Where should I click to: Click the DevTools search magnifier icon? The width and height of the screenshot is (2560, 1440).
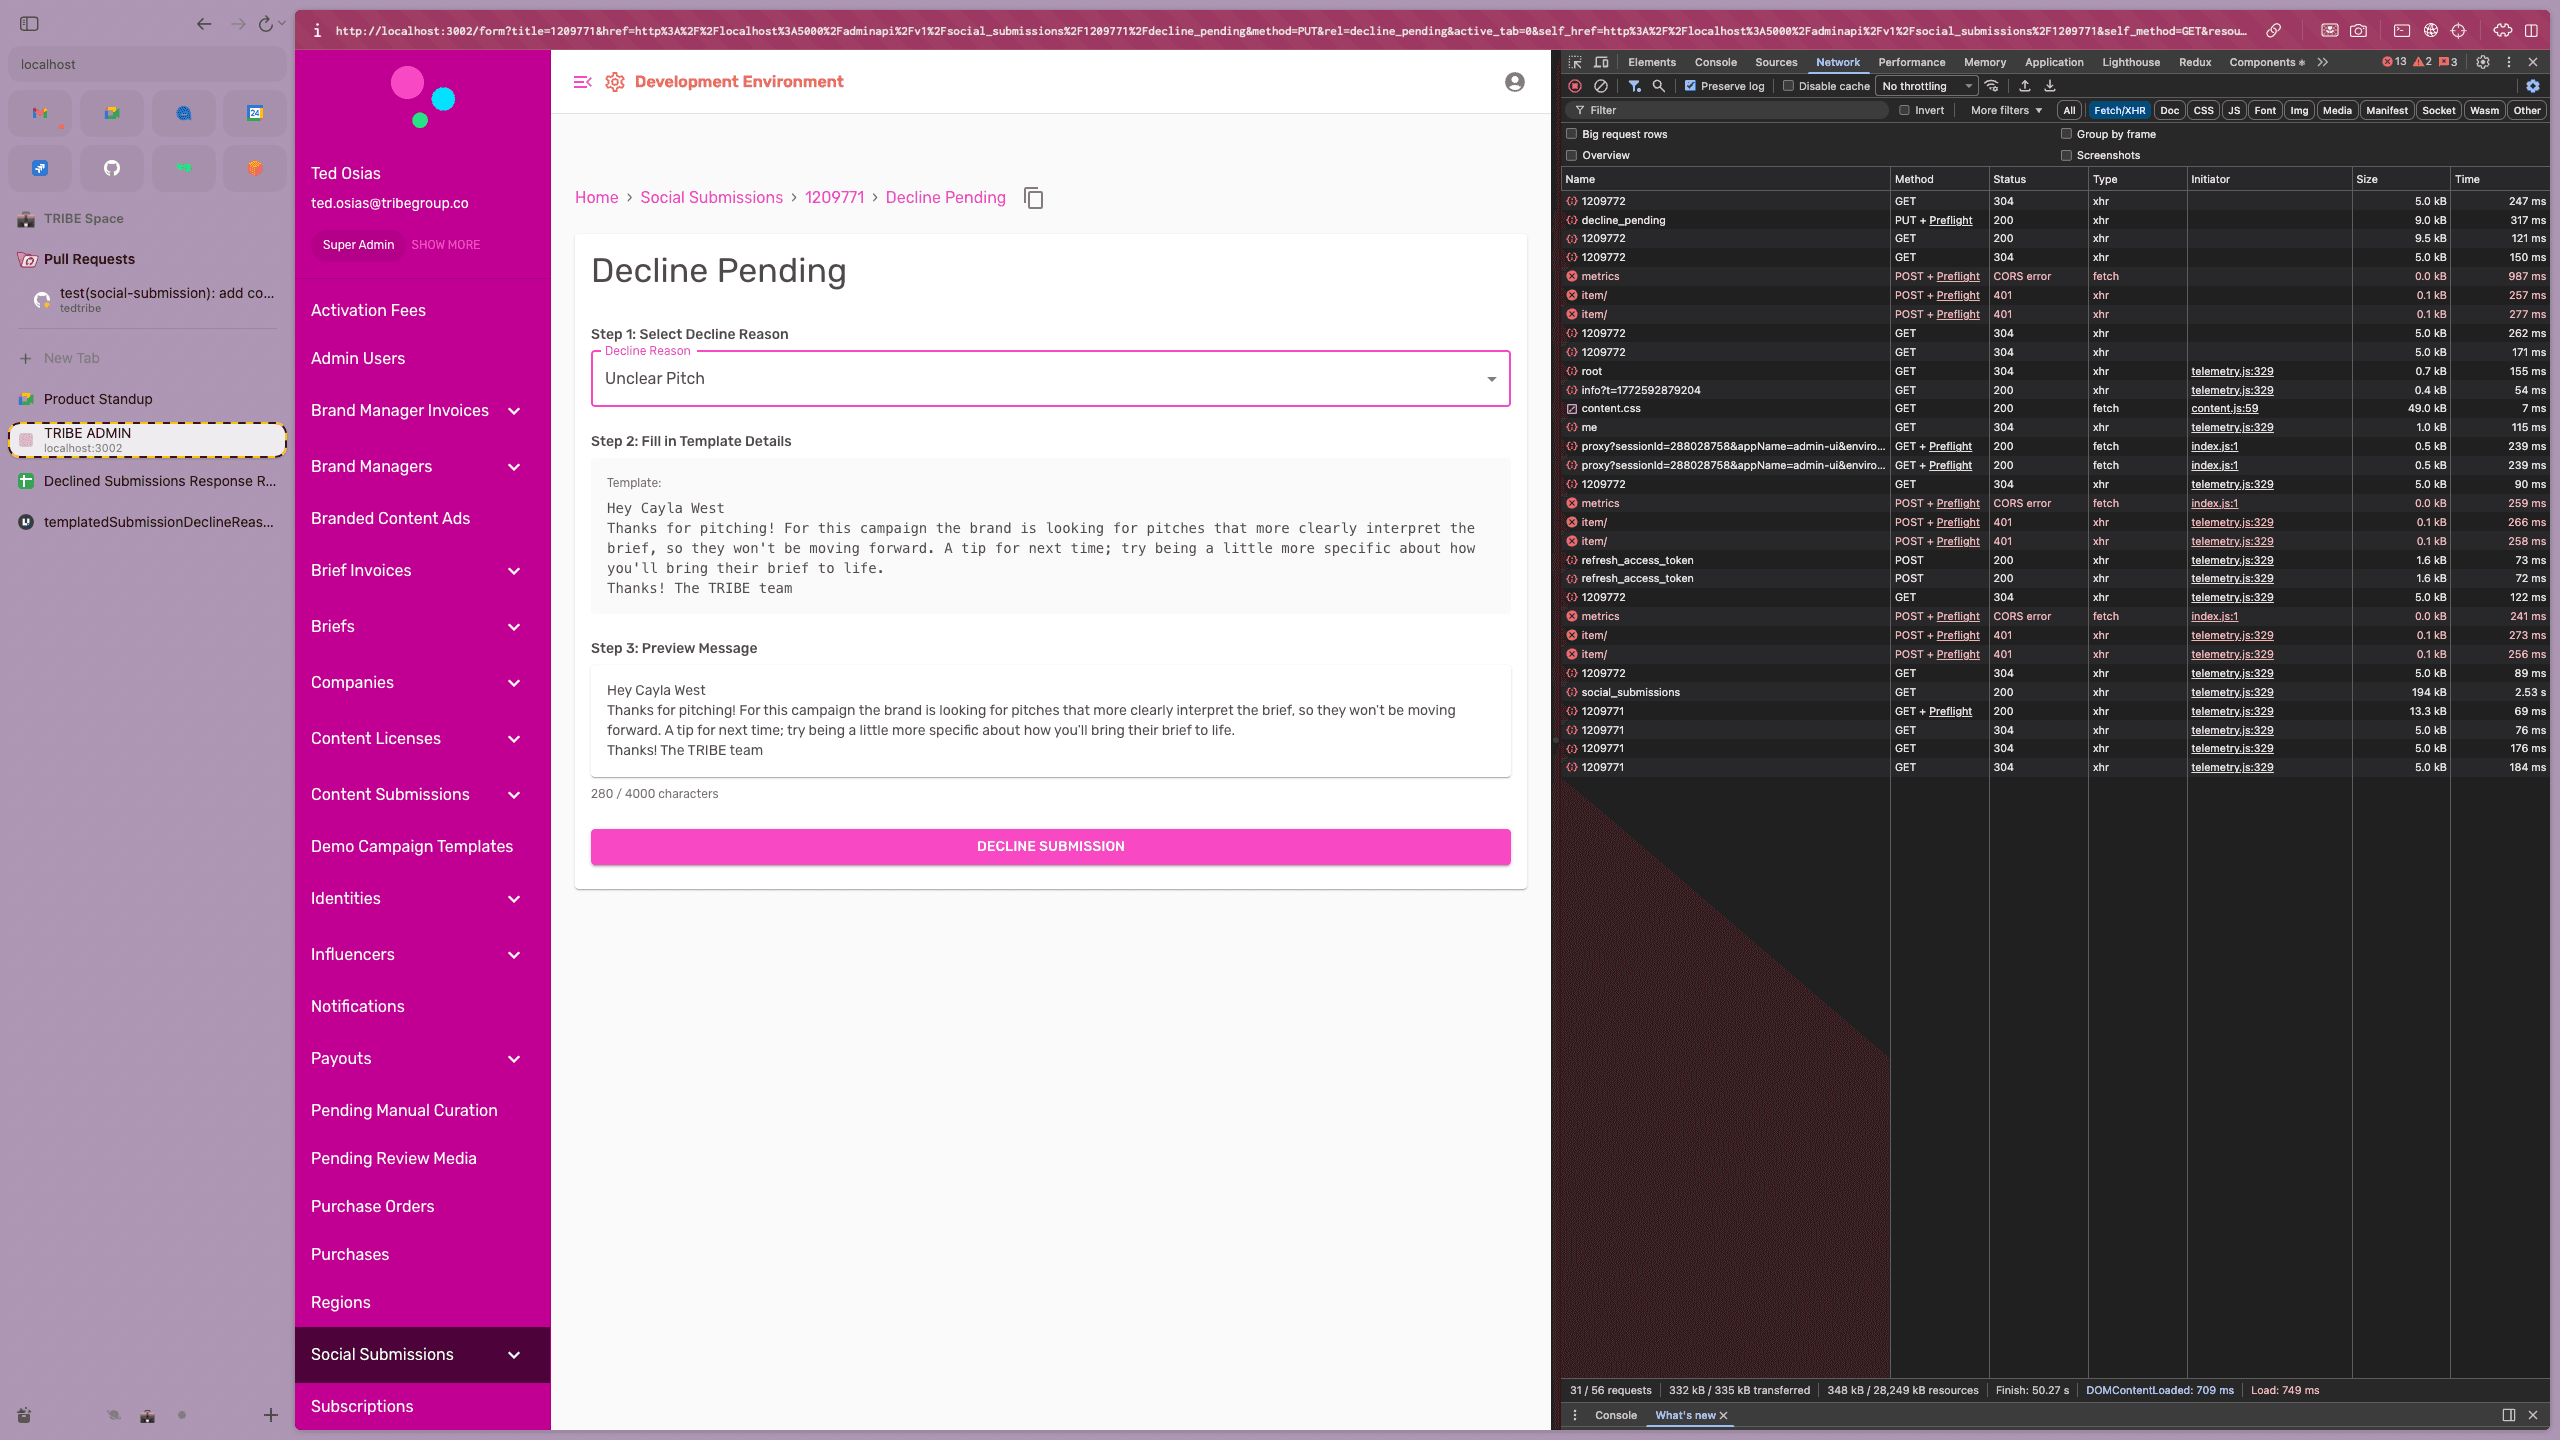click(1659, 86)
